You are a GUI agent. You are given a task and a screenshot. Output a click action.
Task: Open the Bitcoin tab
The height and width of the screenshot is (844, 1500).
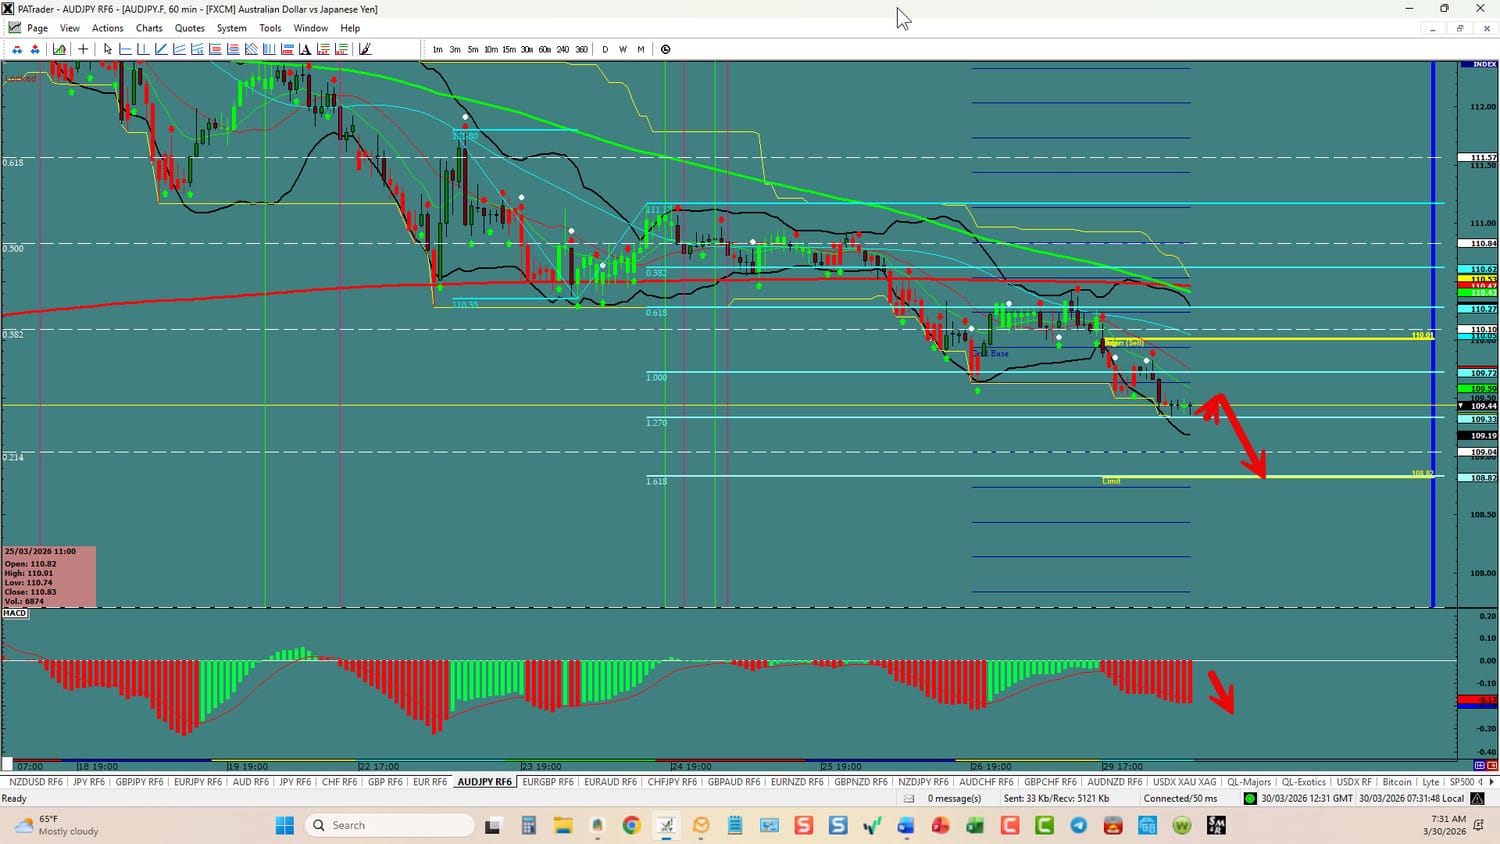click(1396, 782)
